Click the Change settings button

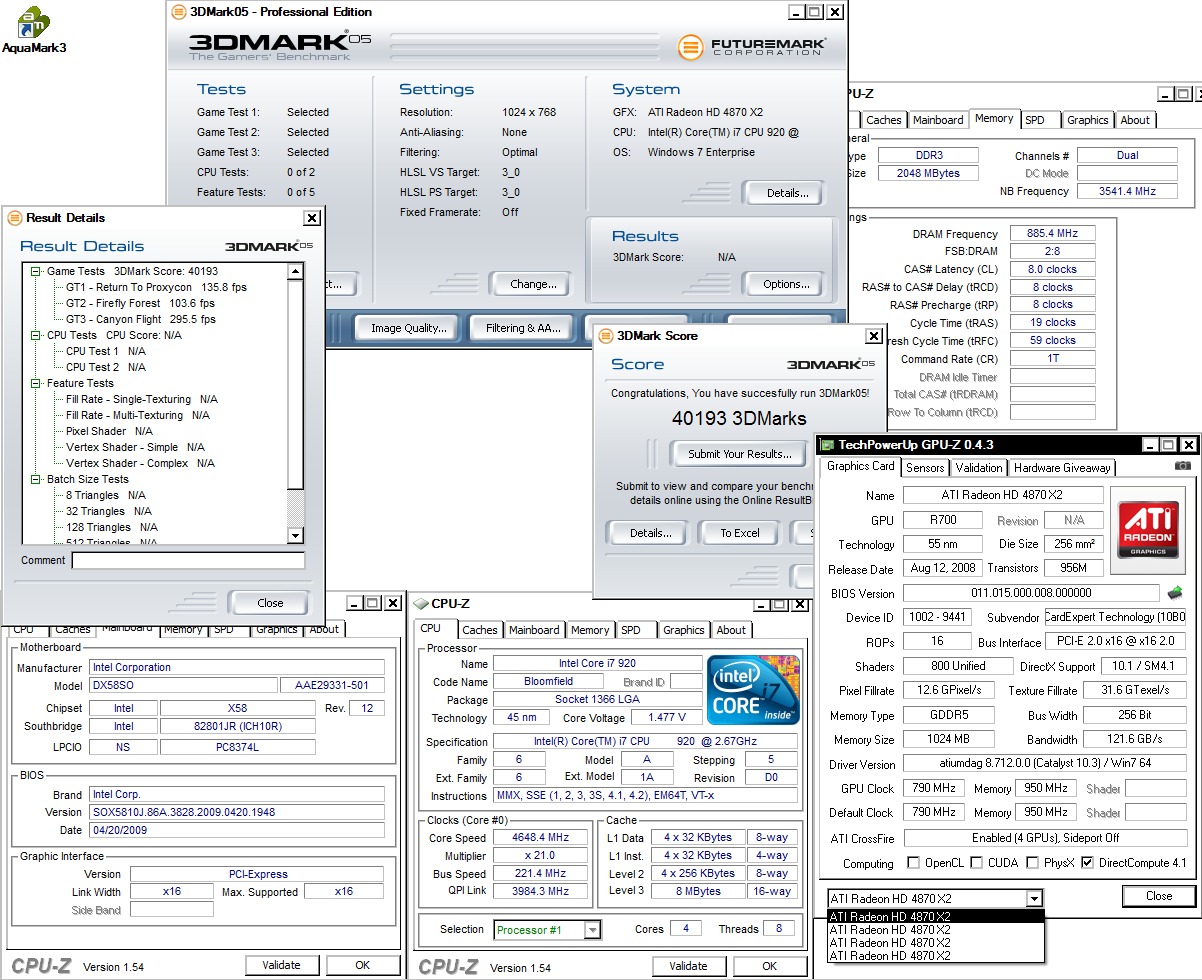pyautogui.click(x=530, y=284)
